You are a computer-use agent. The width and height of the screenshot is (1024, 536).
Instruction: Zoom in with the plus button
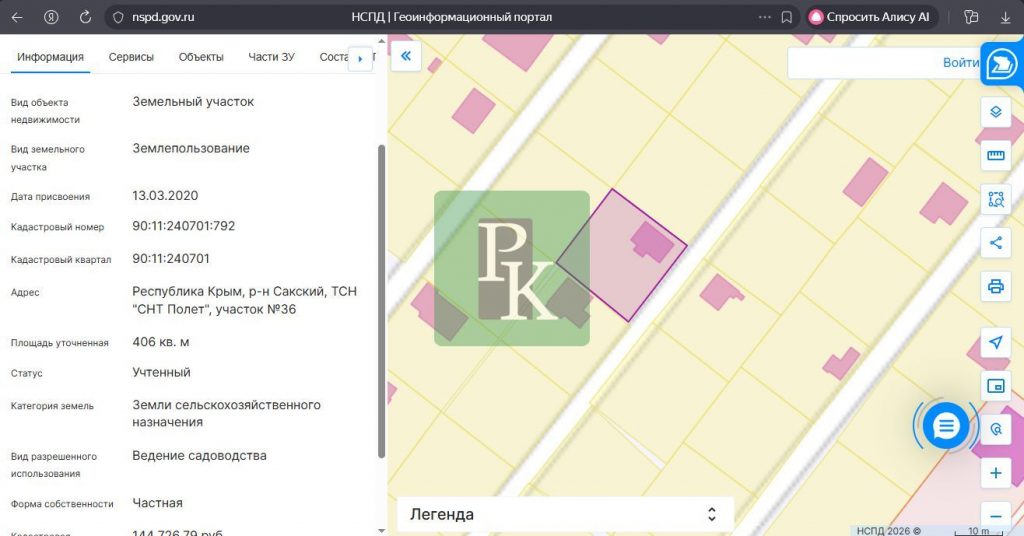(x=995, y=473)
